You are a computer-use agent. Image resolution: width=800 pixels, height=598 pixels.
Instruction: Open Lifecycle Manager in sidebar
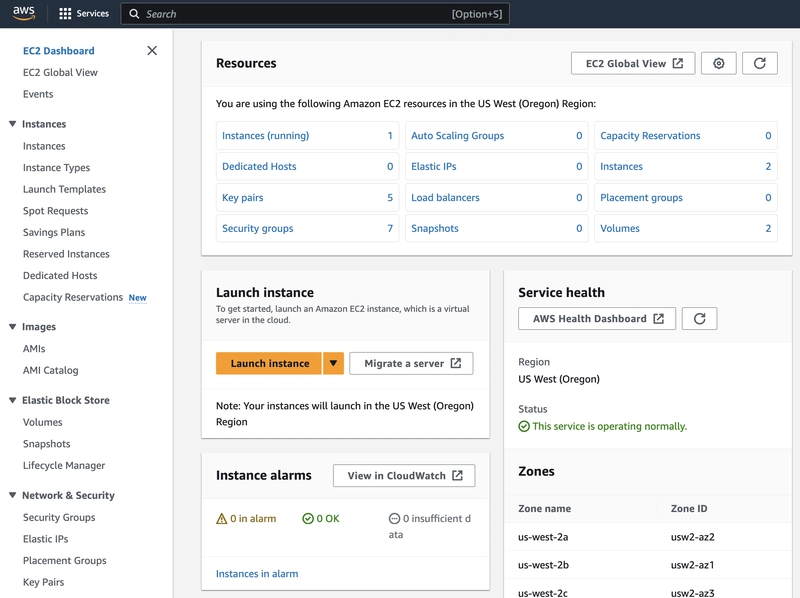click(64, 465)
